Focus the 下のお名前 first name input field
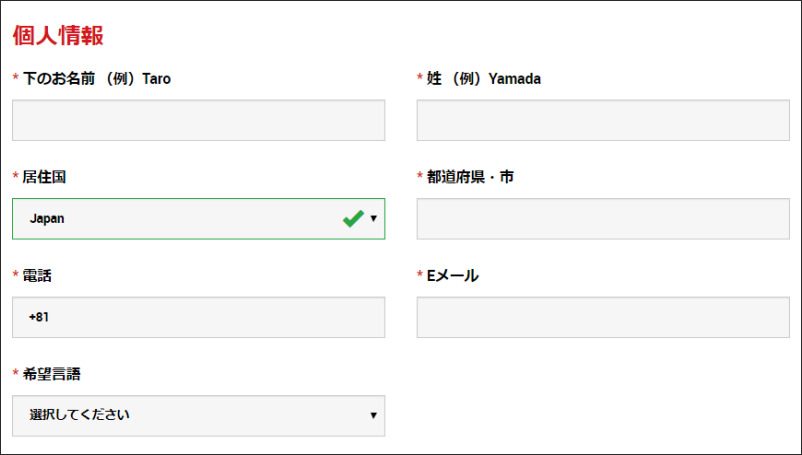802x455 pixels. (x=198, y=120)
